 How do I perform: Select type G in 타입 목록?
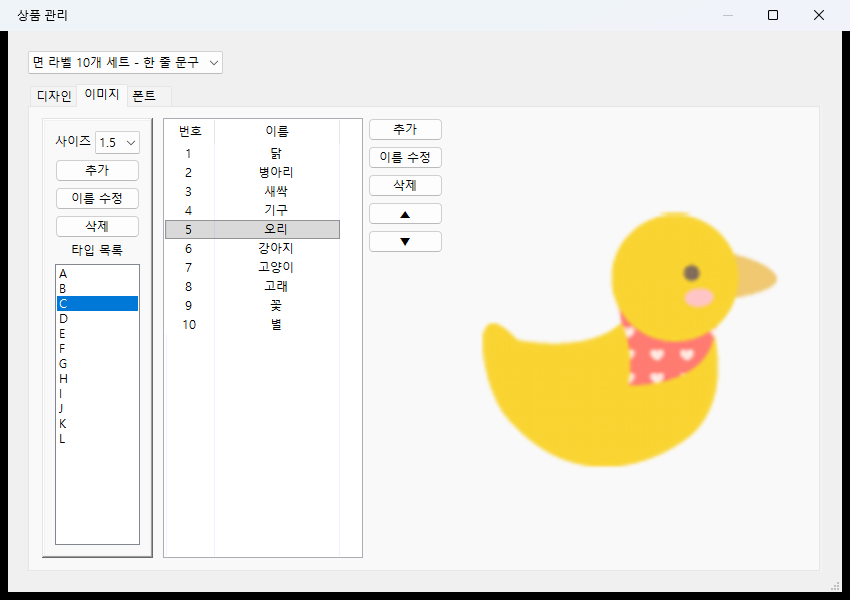coord(97,364)
